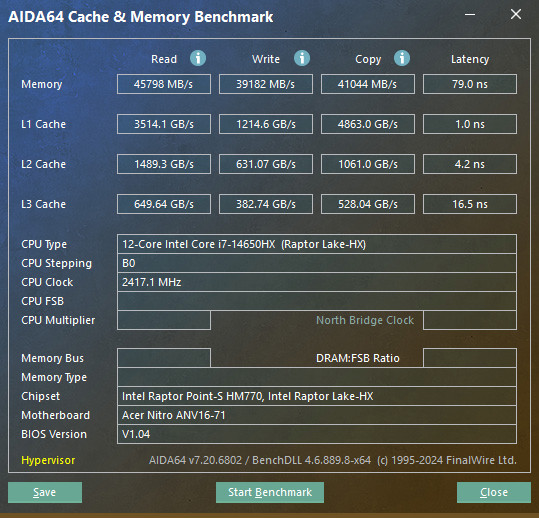Click the CPU Clock field 2417.1 MHz
Screen dimensions: 539x518
pos(317,282)
